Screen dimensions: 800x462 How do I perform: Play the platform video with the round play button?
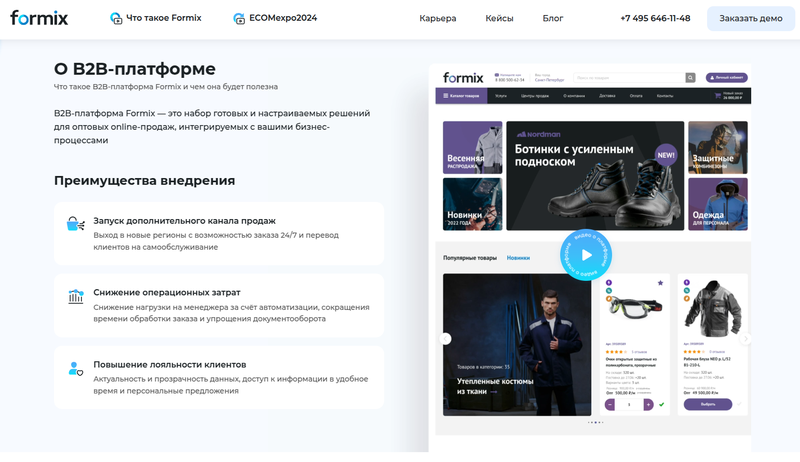pyautogui.click(x=586, y=255)
